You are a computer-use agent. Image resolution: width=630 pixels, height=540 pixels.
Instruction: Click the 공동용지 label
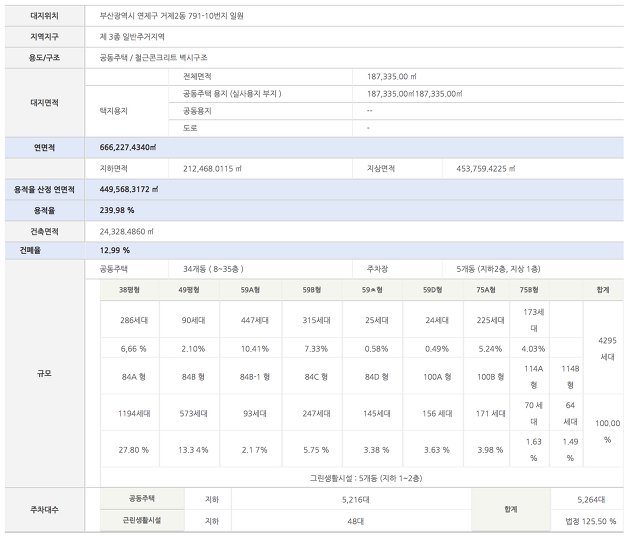point(197,111)
